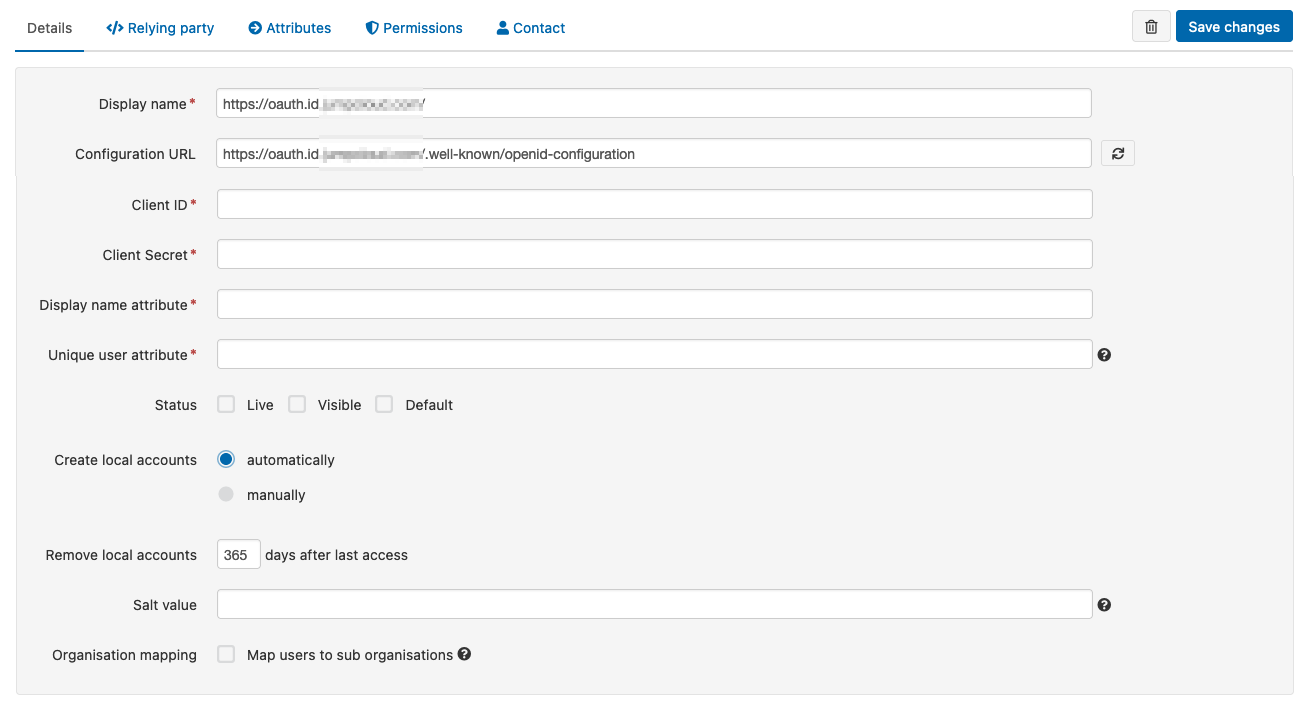The width and height of the screenshot is (1305, 707).
Task: Click the trash delete icon
Action: coord(1150,26)
